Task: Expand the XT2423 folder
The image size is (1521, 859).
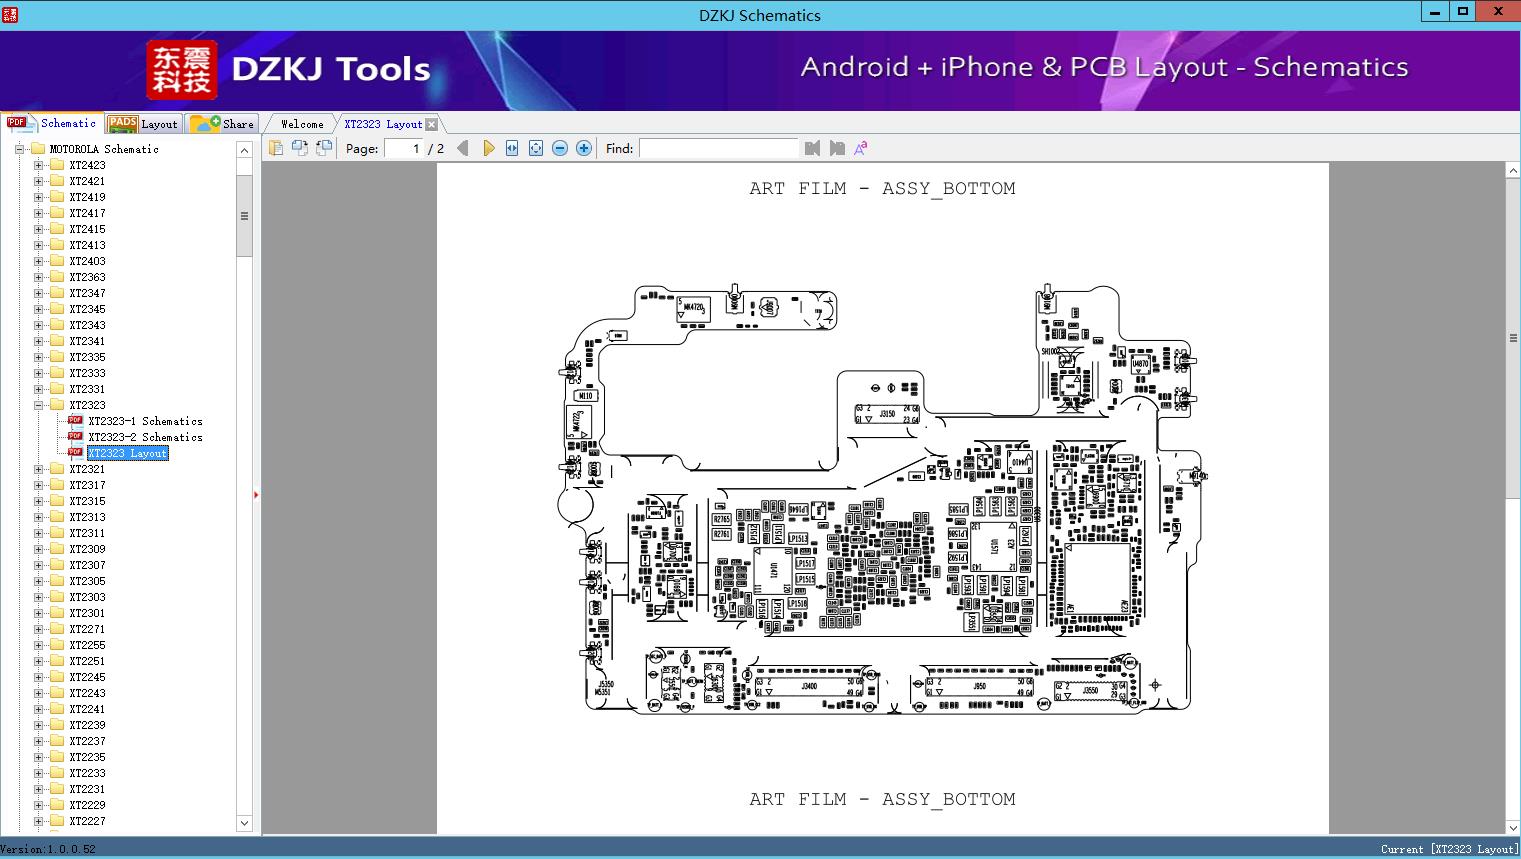Action: click(39, 165)
